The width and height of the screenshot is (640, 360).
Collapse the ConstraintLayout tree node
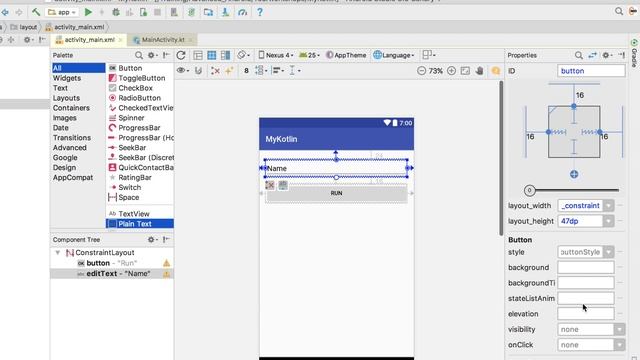point(58,253)
